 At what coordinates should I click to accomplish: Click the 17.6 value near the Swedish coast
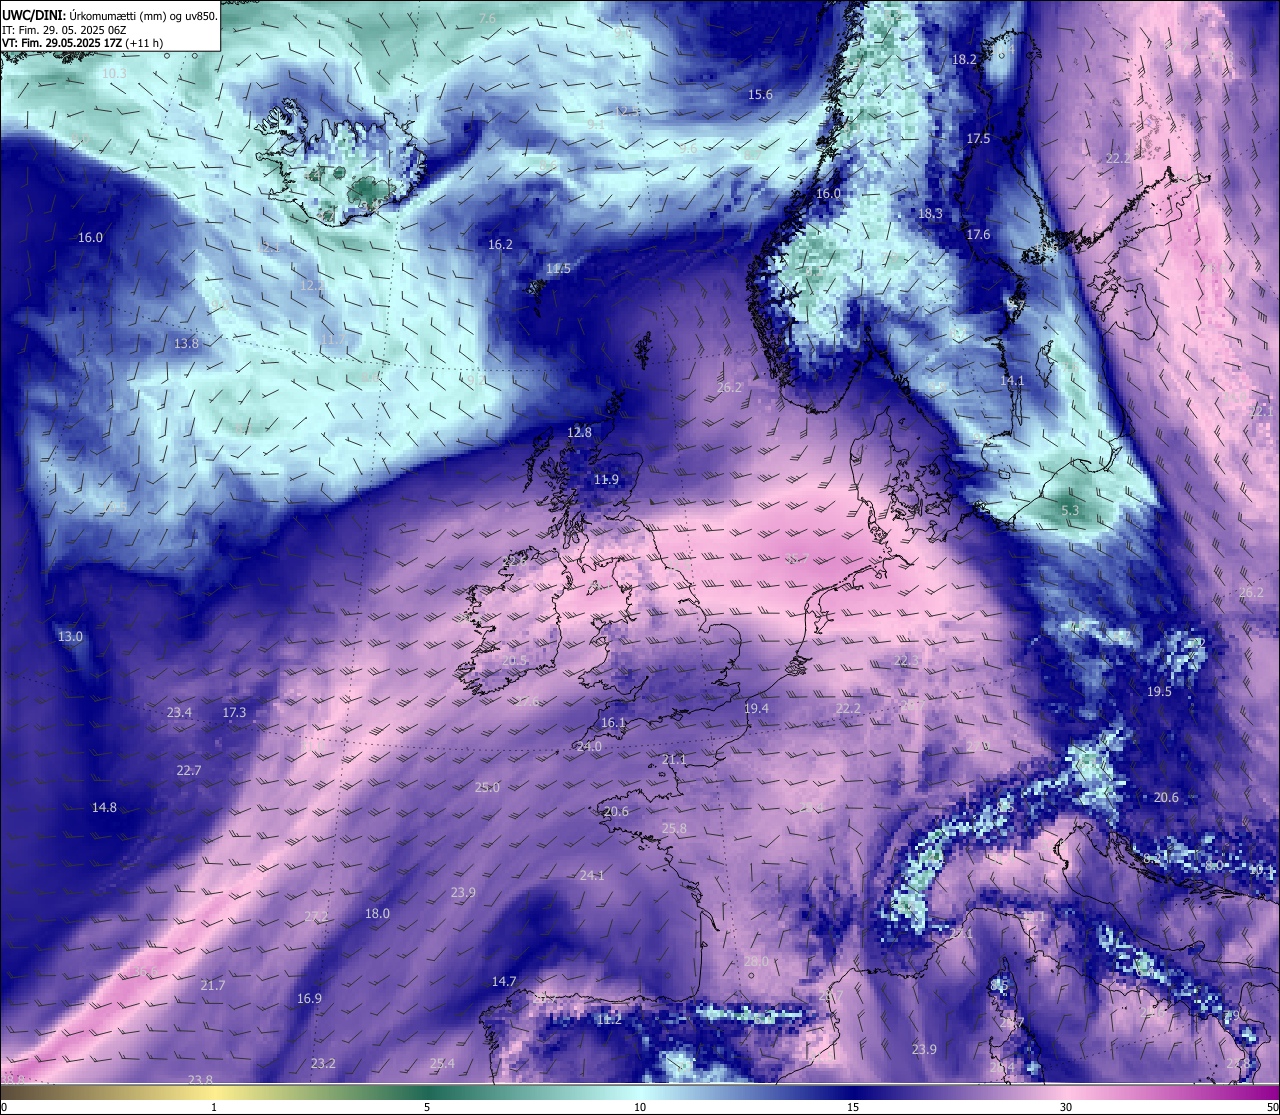tap(978, 234)
